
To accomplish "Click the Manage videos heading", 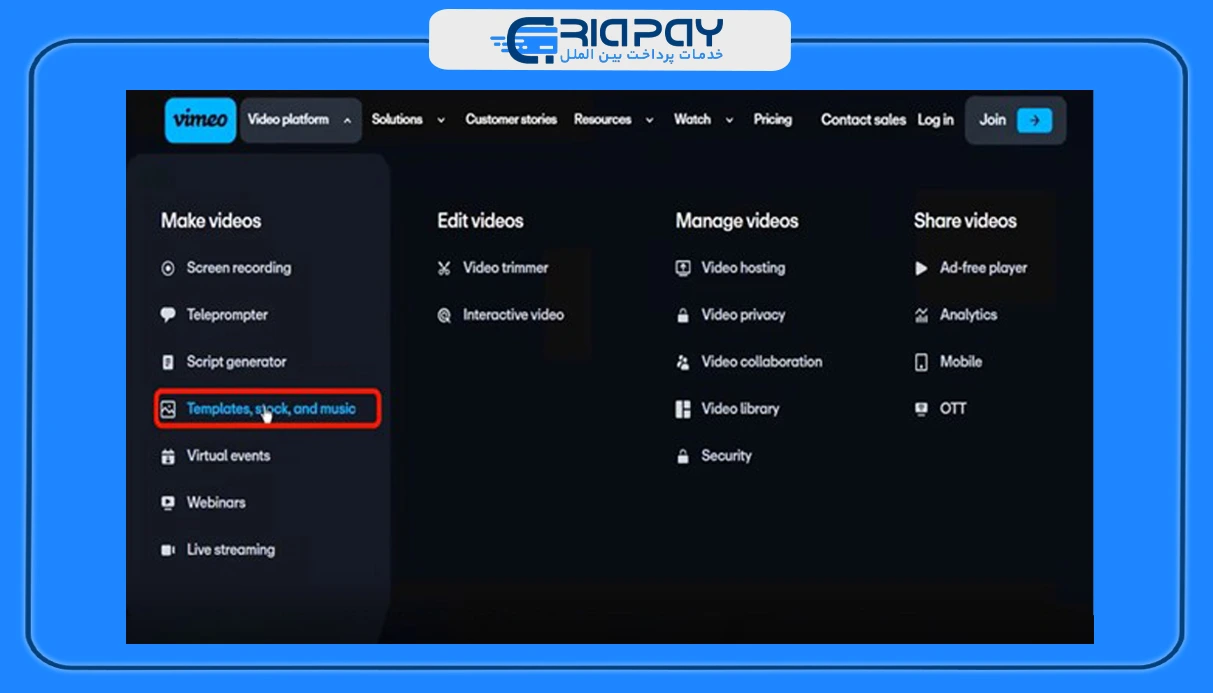I will coord(737,221).
